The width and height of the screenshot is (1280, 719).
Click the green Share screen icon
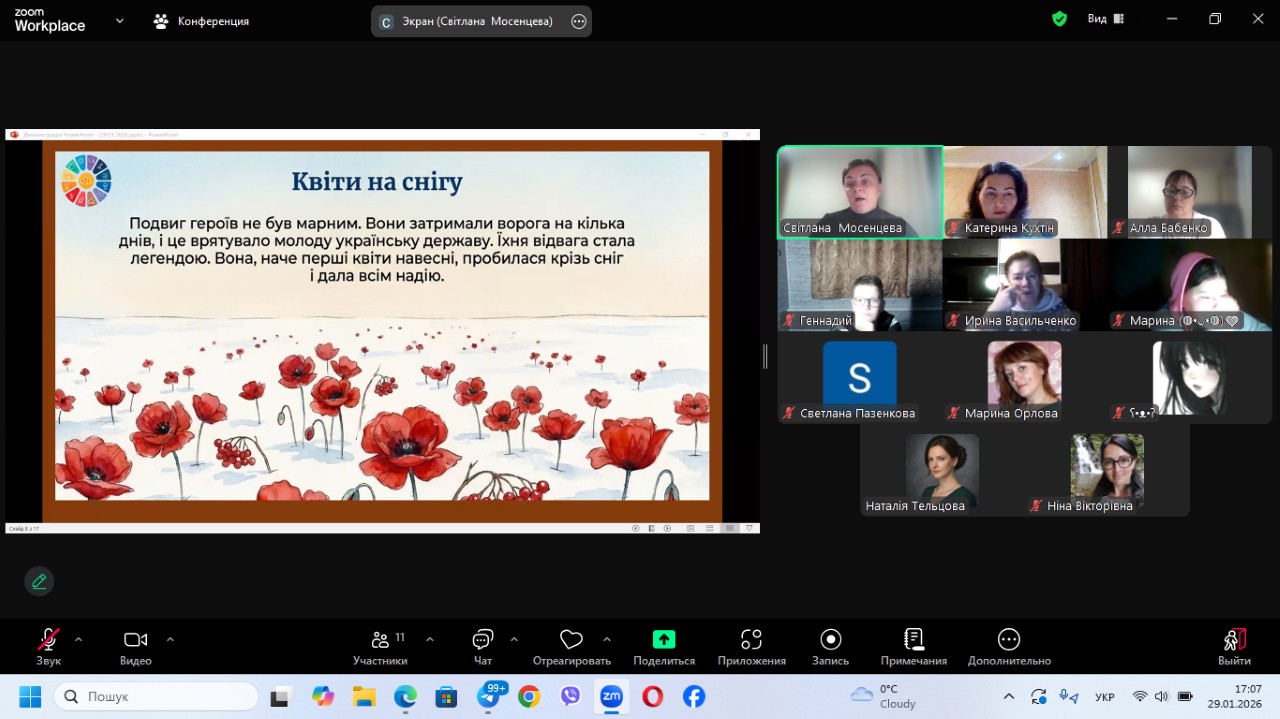pyautogui.click(x=664, y=640)
